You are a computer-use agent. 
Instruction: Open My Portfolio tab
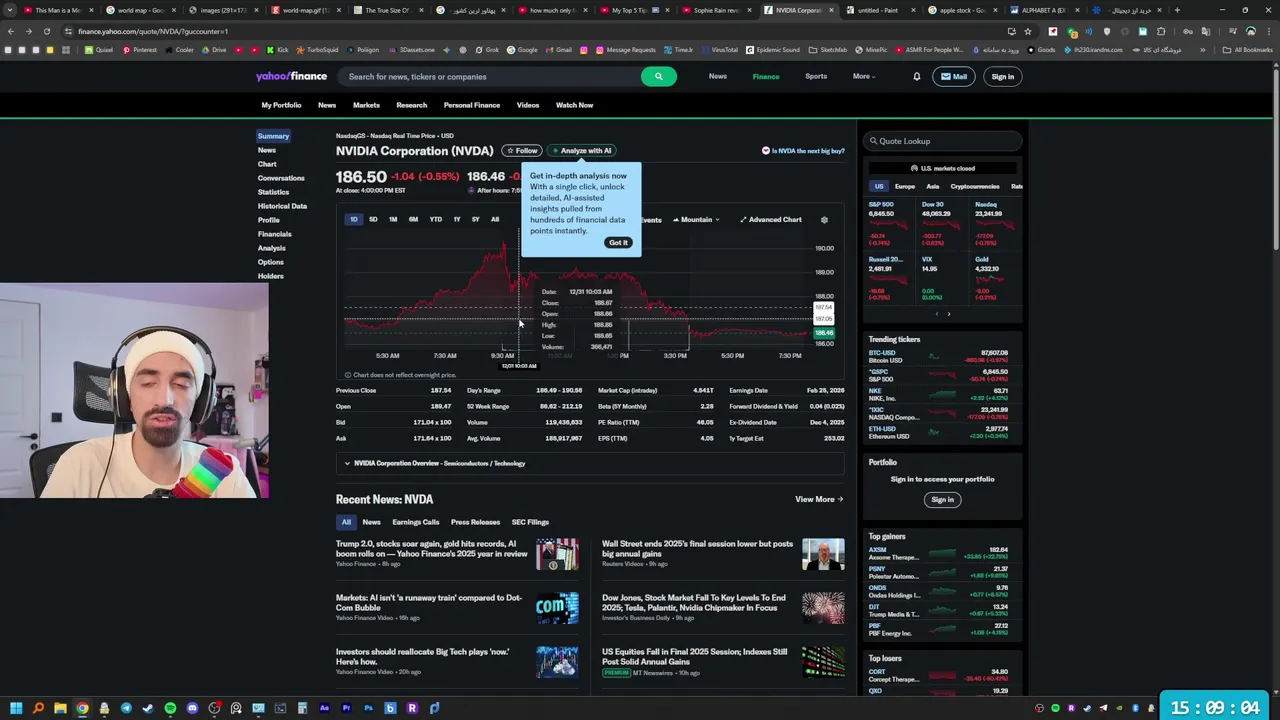281,105
